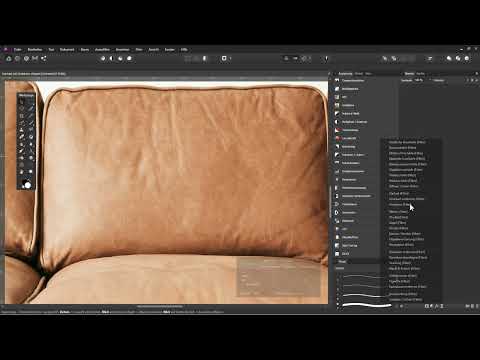Apply auto contrast half-circle toolbar icon
The height and width of the screenshot is (360, 480).
click(x=112, y=59)
